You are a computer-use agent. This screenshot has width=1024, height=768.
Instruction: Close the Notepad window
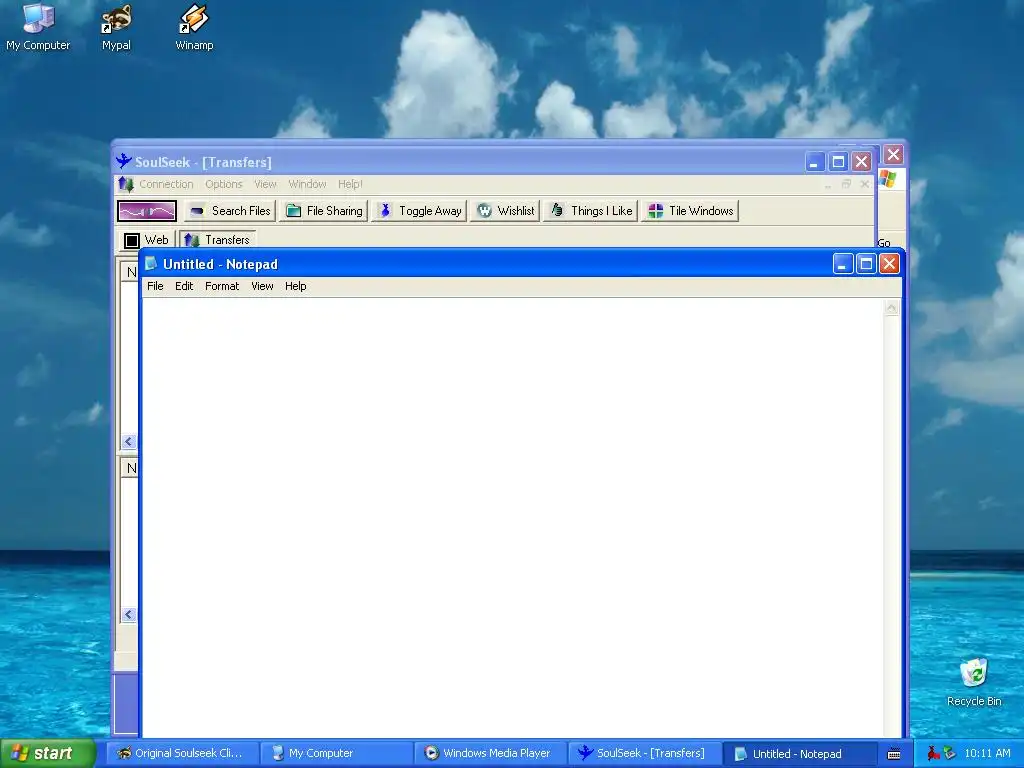point(889,264)
